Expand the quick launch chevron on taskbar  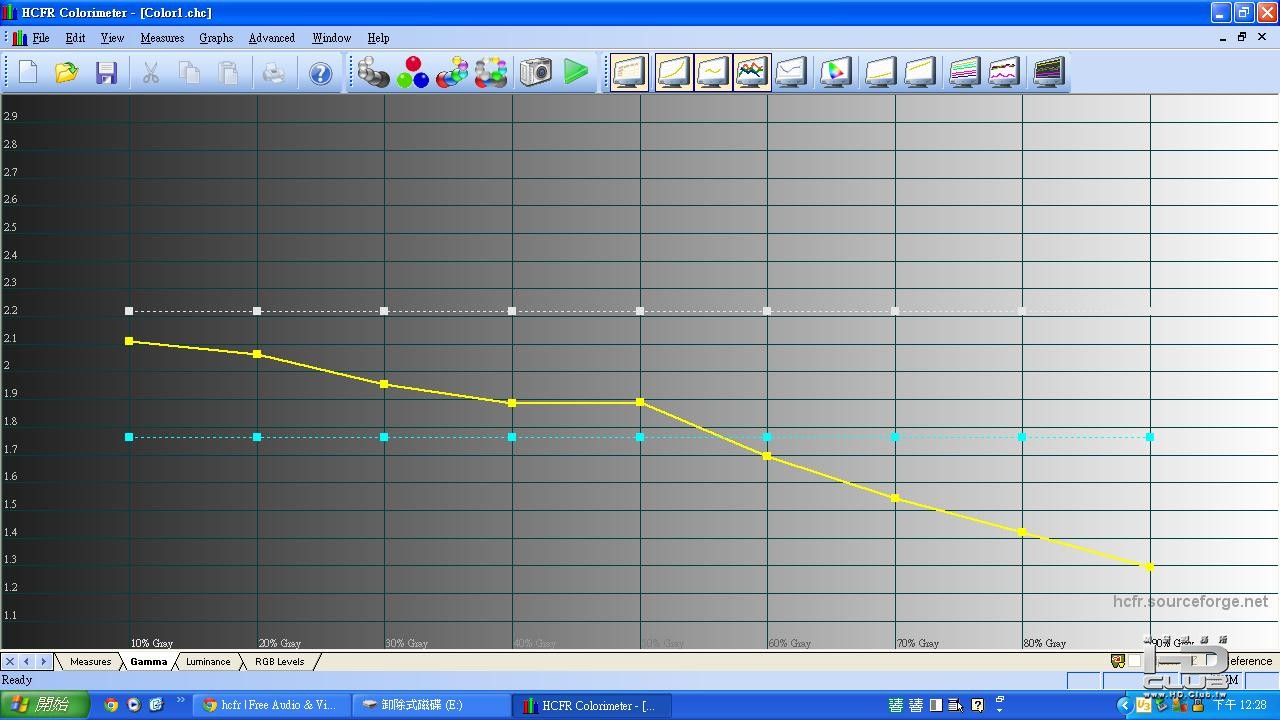click(x=181, y=699)
